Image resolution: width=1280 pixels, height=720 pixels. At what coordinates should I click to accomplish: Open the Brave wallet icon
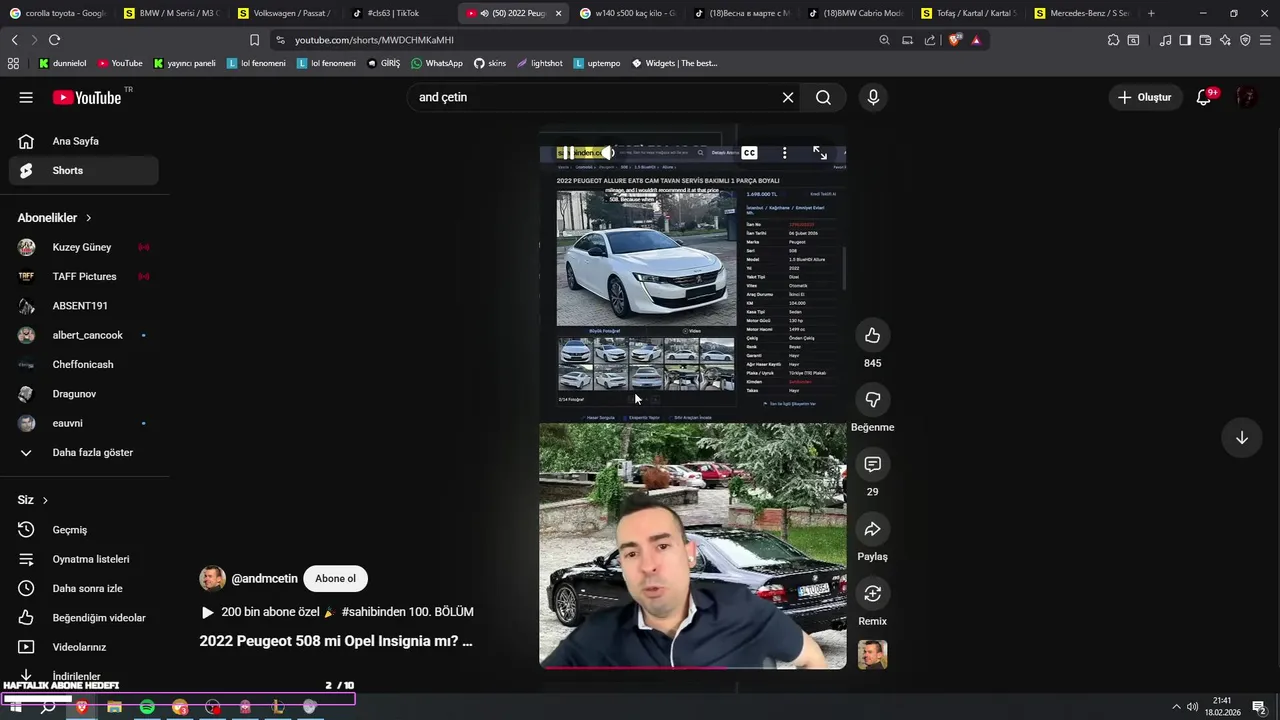click(1205, 40)
